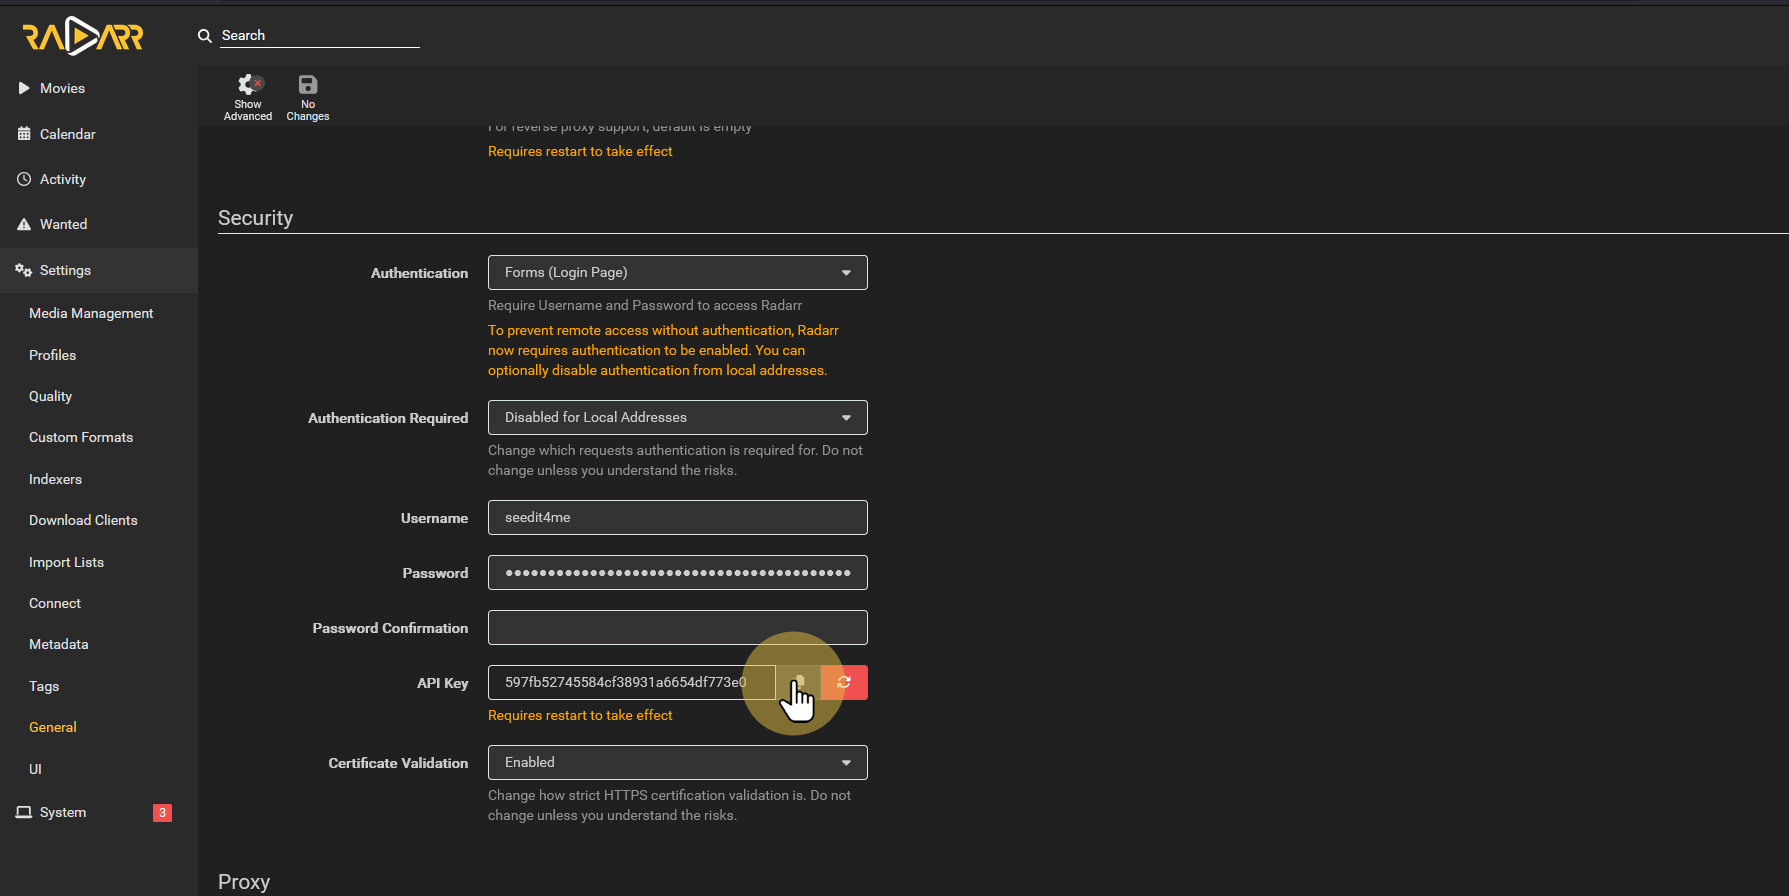Go to Wanted in the sidebar
Screen dimensions: 1789x896
(64, 224)
